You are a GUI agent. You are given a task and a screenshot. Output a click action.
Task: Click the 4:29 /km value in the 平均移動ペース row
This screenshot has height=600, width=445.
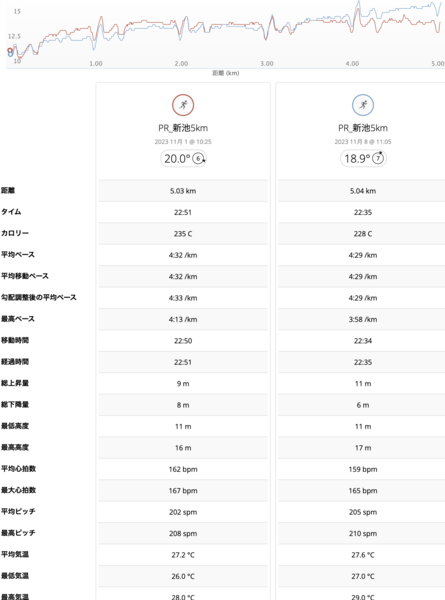(363, 277)
